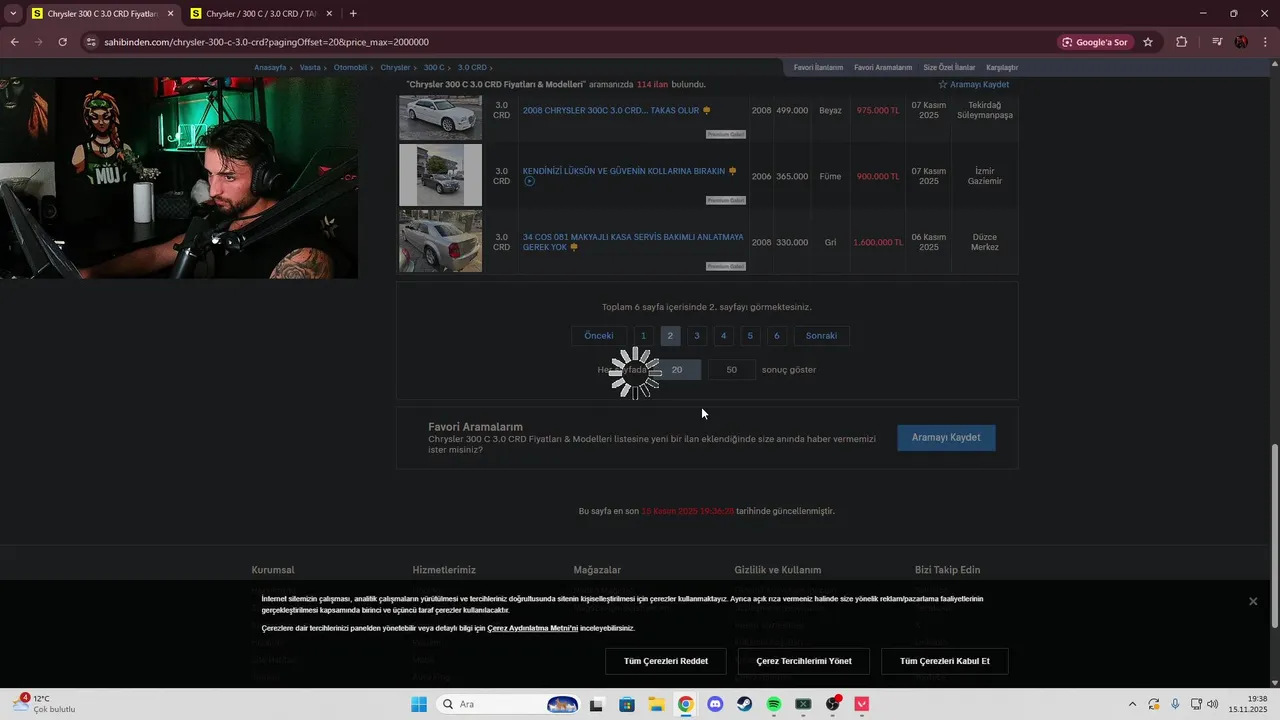Open the Chrysler breadcrumb link
The image size is (1280, 720).
pos(395,67)
